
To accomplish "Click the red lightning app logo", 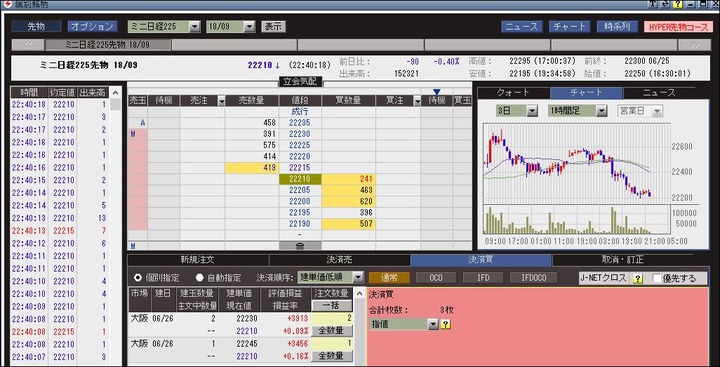I will pyautogui.click(x=8, y=4).
